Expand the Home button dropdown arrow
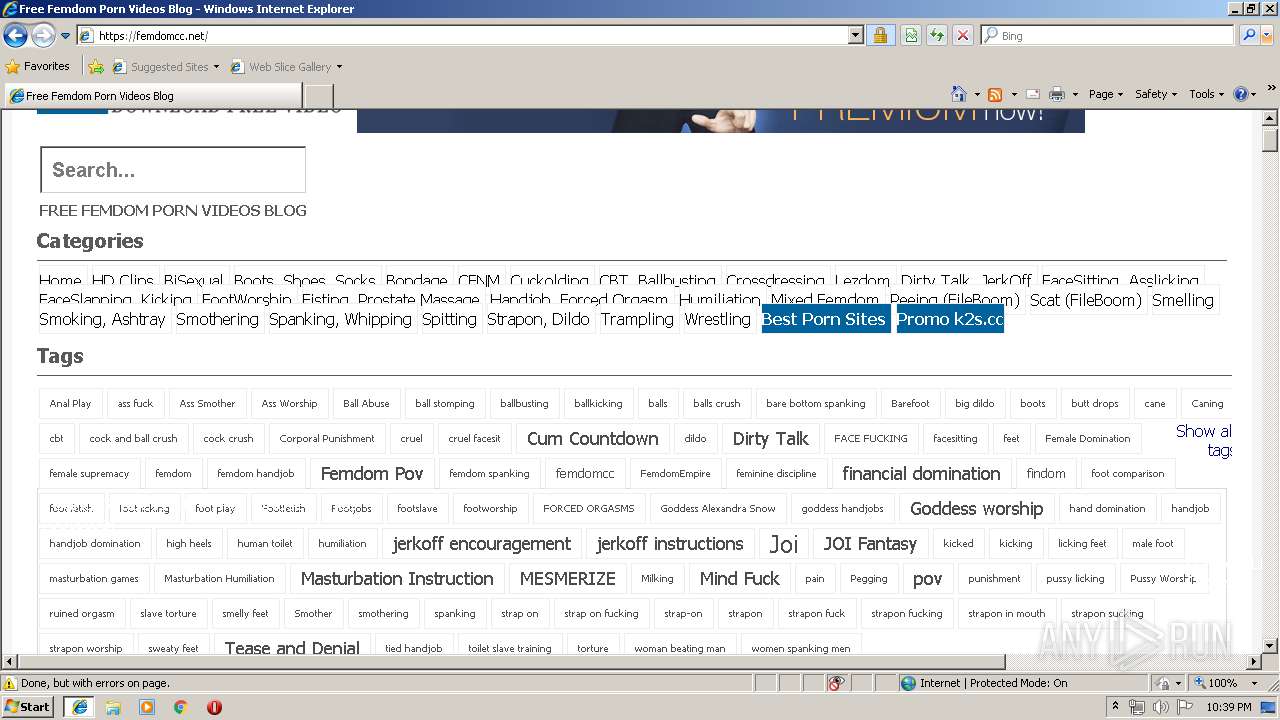This screenshot has width=1280, height=720. (x=976, y=94)
